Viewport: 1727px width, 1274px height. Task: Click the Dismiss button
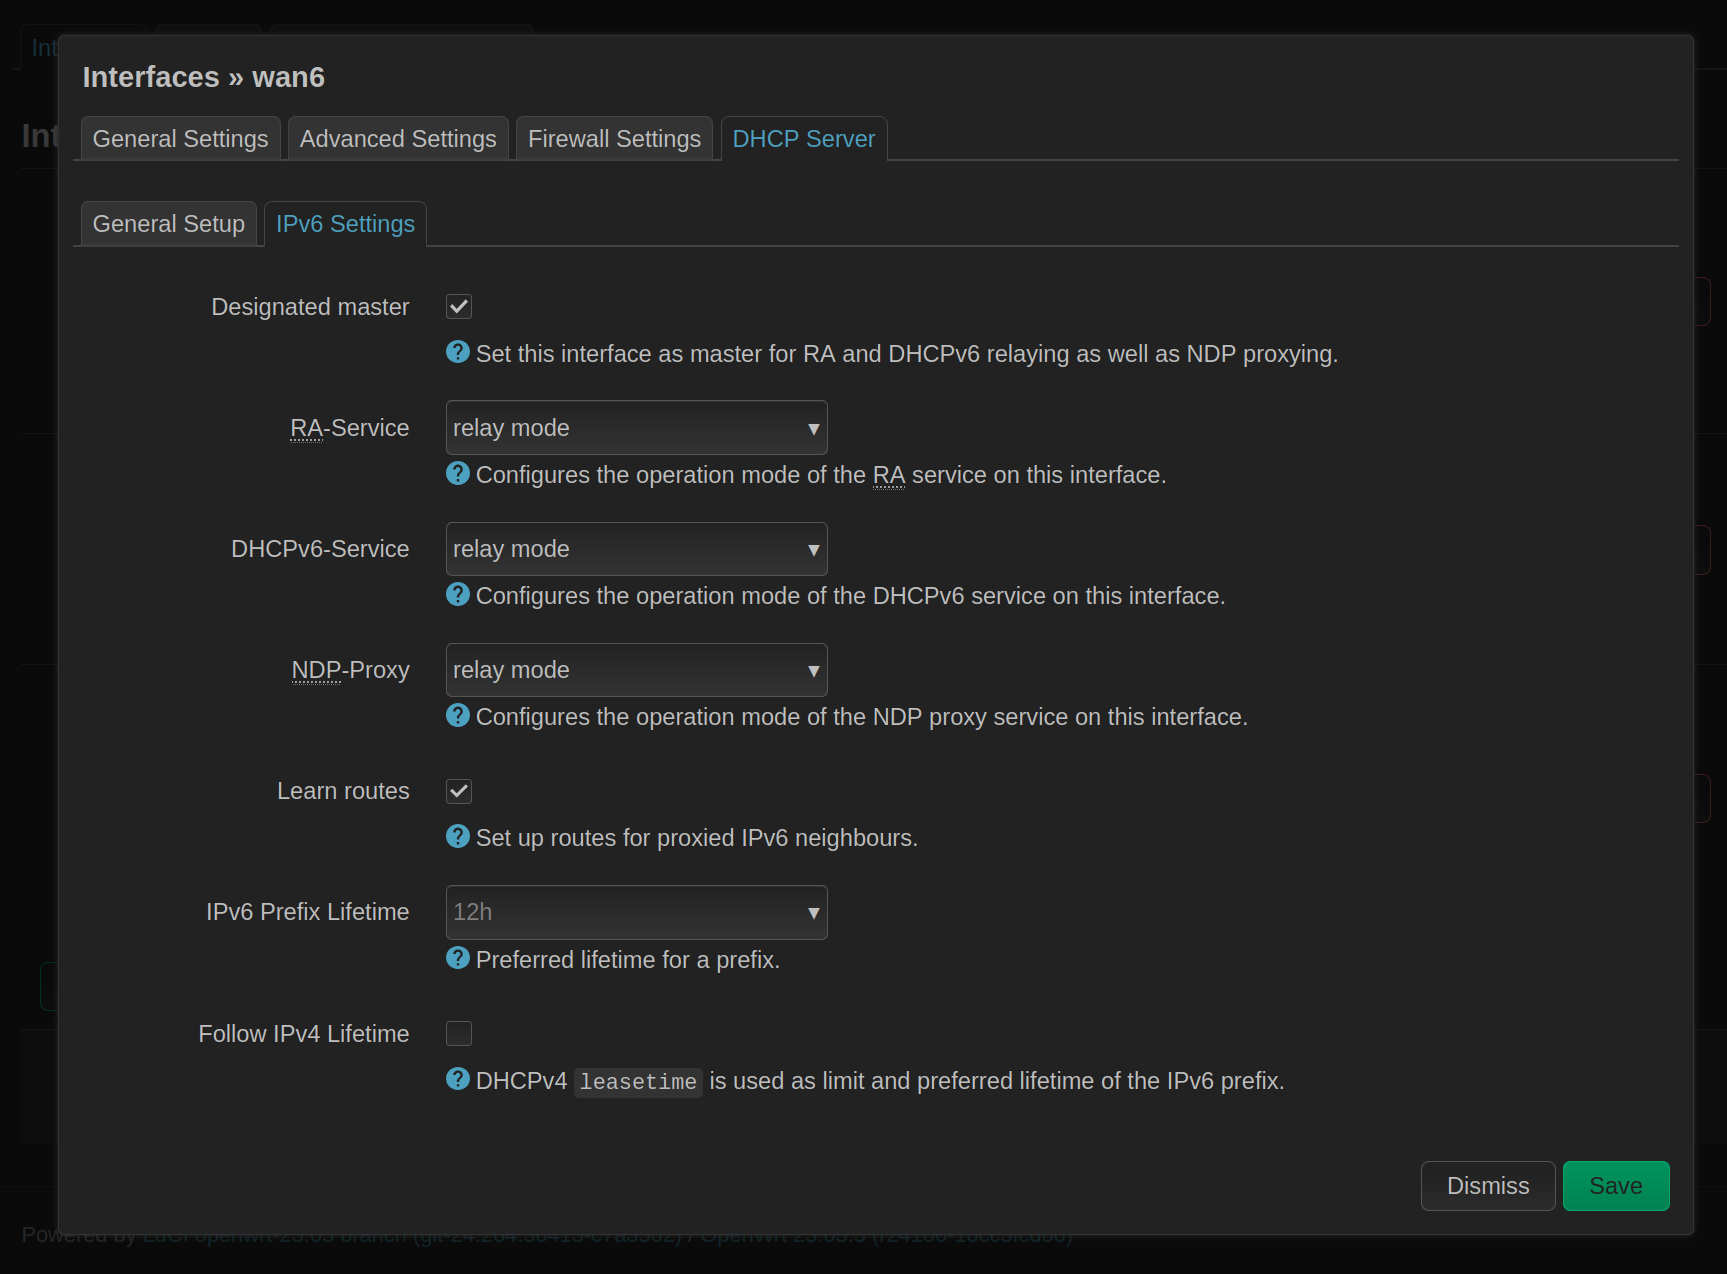(1488, 1186)
